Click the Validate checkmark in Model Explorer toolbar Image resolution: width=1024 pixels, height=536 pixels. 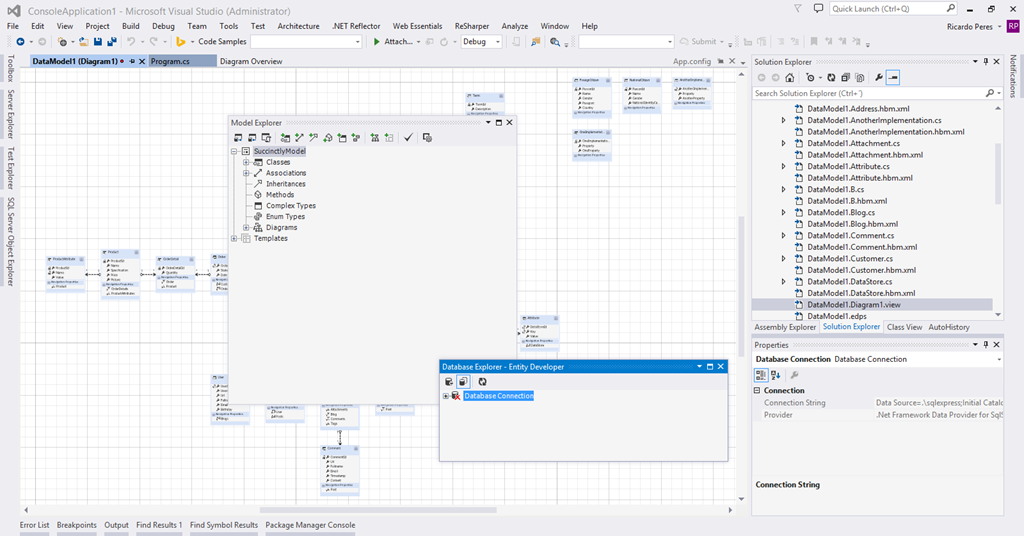408,138
